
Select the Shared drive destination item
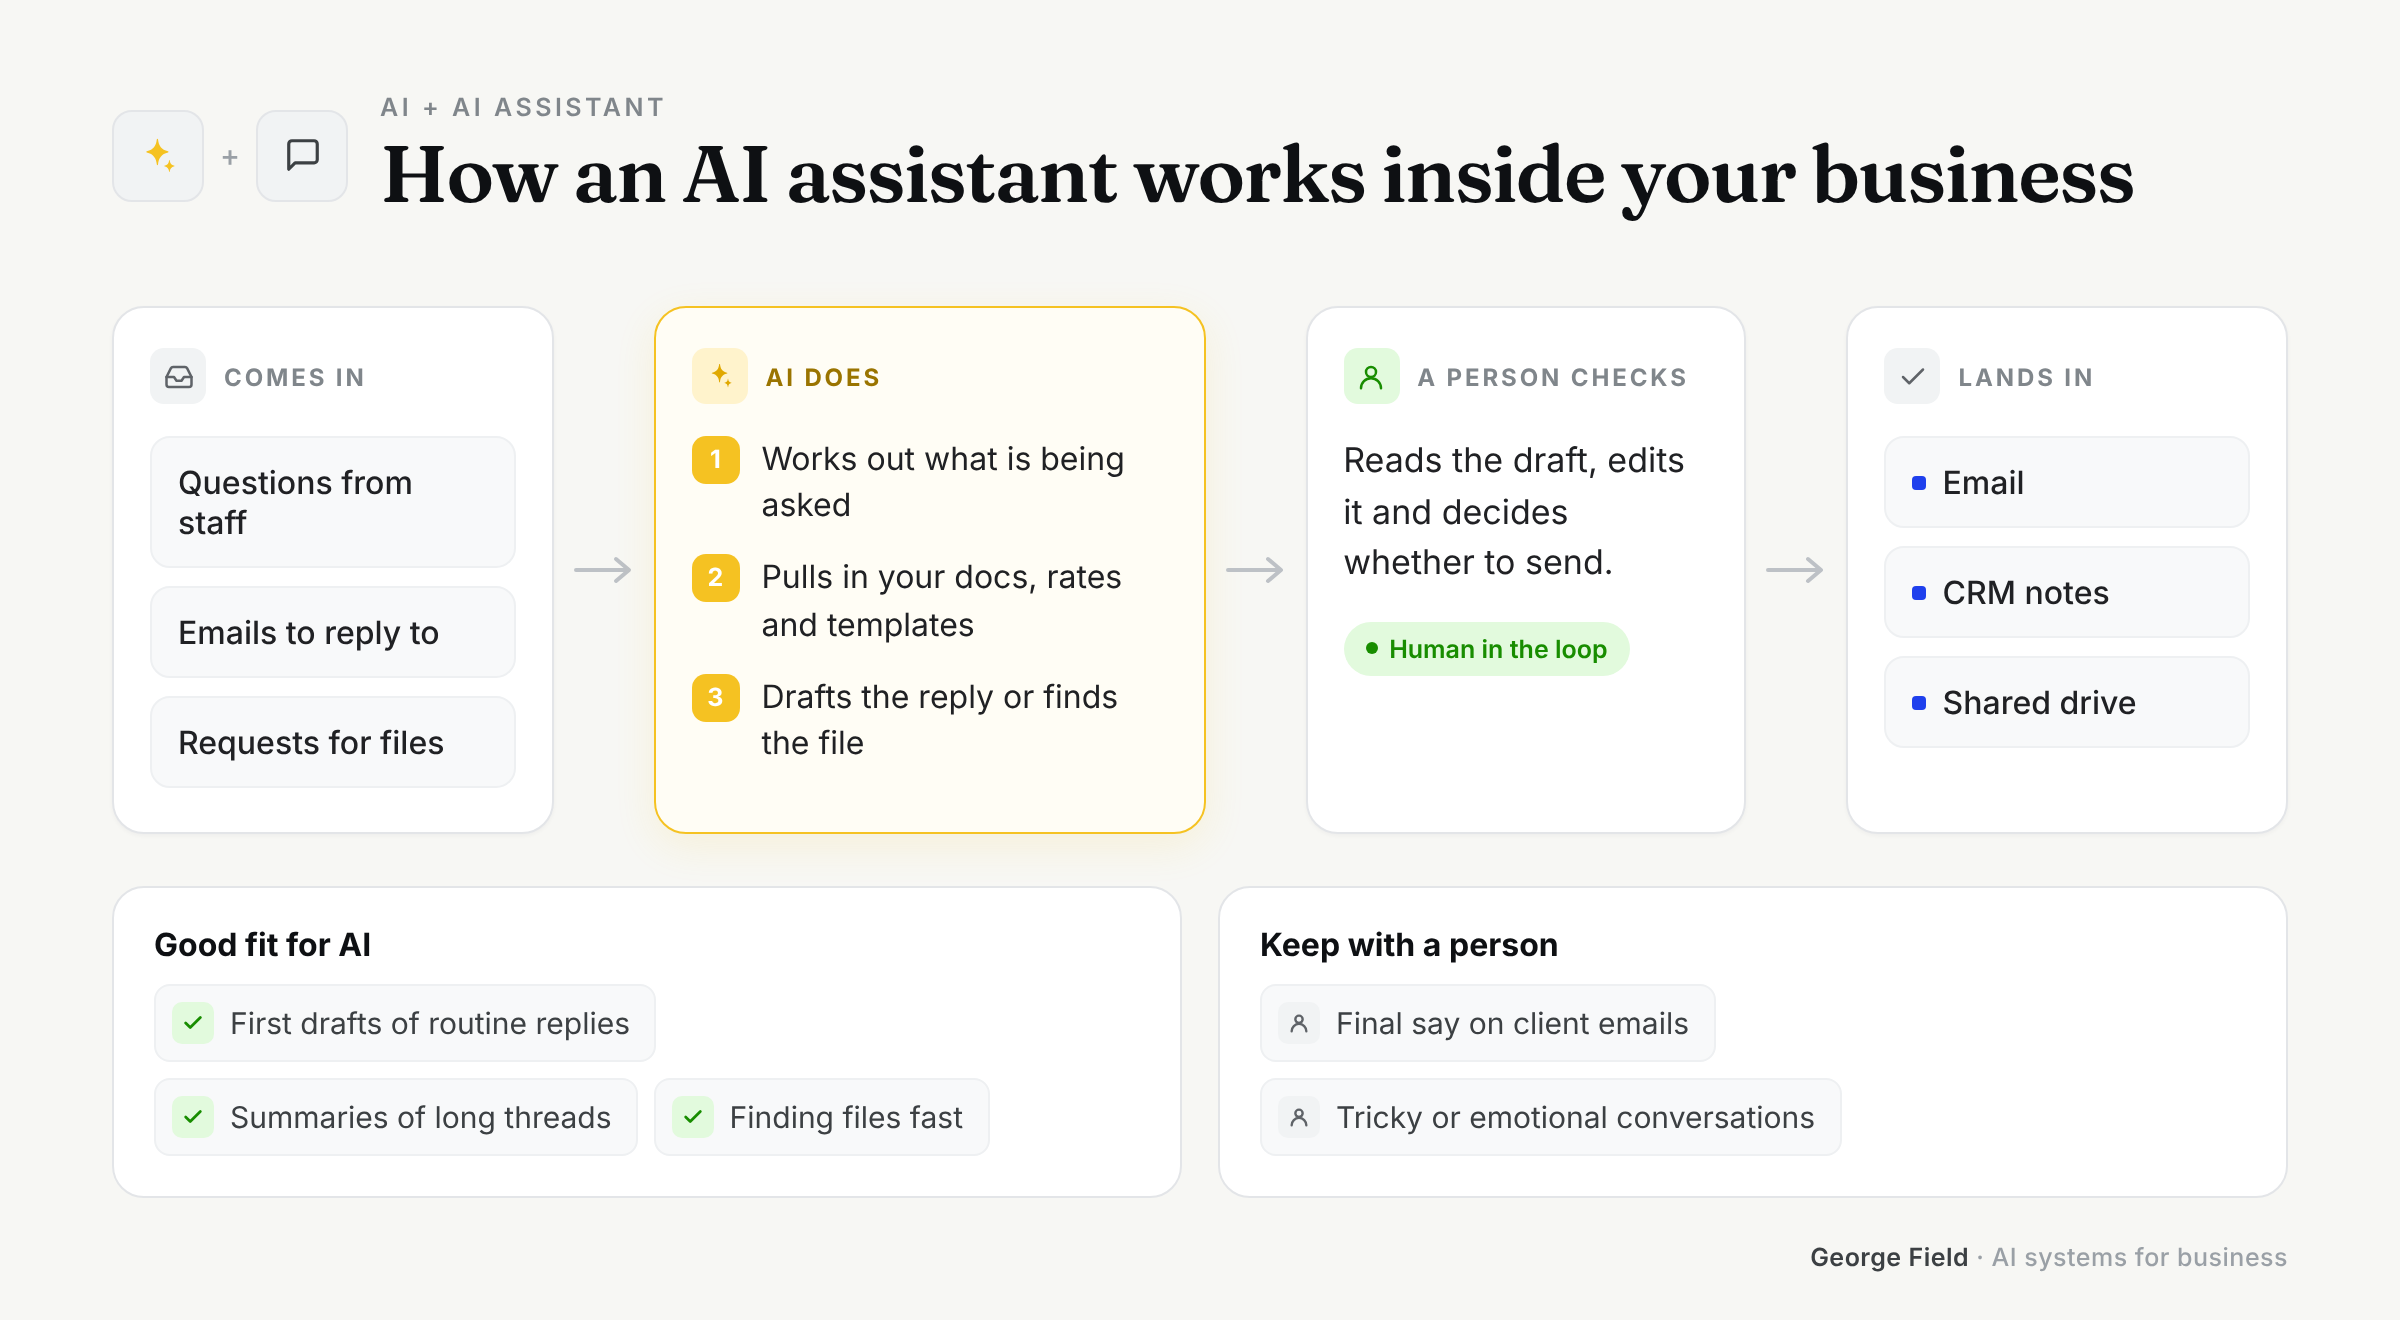[x=2067, y=702]
